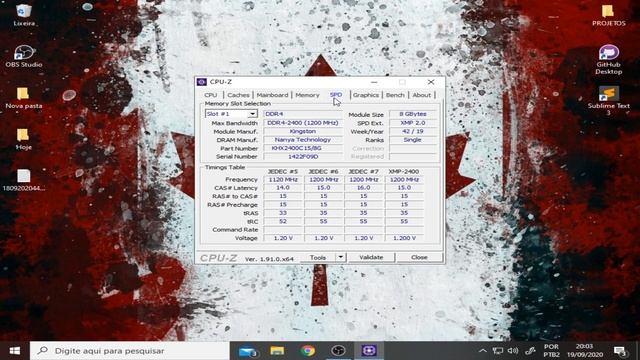Open File Explorer from taskbar

[x=277, y=351]
